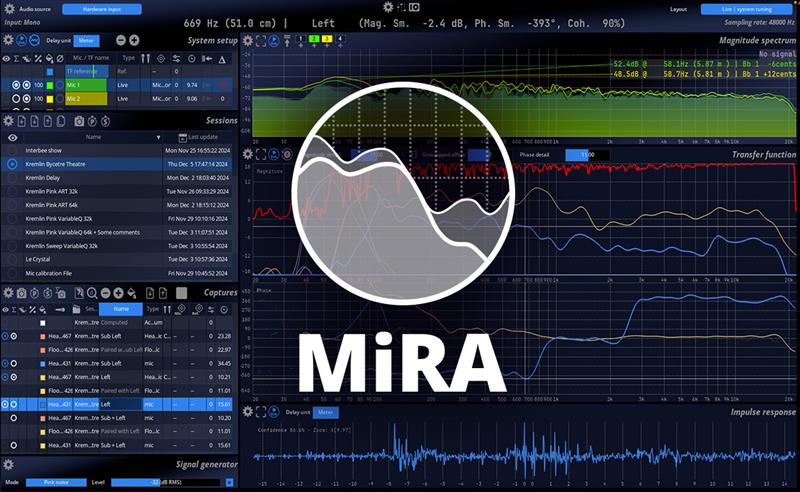Click the upload document icon in Sessions toolbar
Screen dimensions: 800x492
tap(47, 121)
